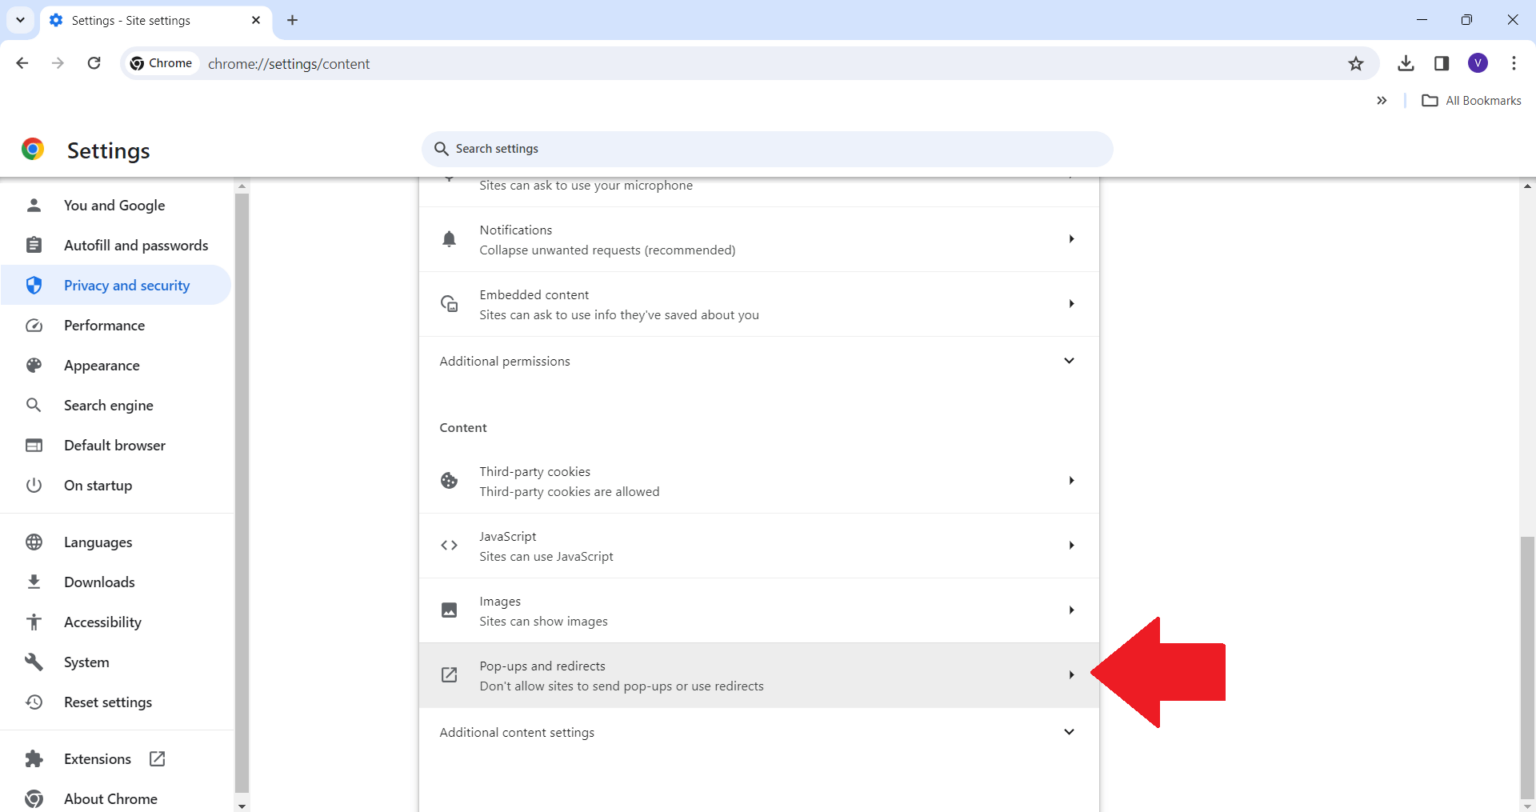Image resolution: width=1536 pixels, height=812 pixels.
Task: Click the All Bookmarks folder
Action: point(1471,100)
